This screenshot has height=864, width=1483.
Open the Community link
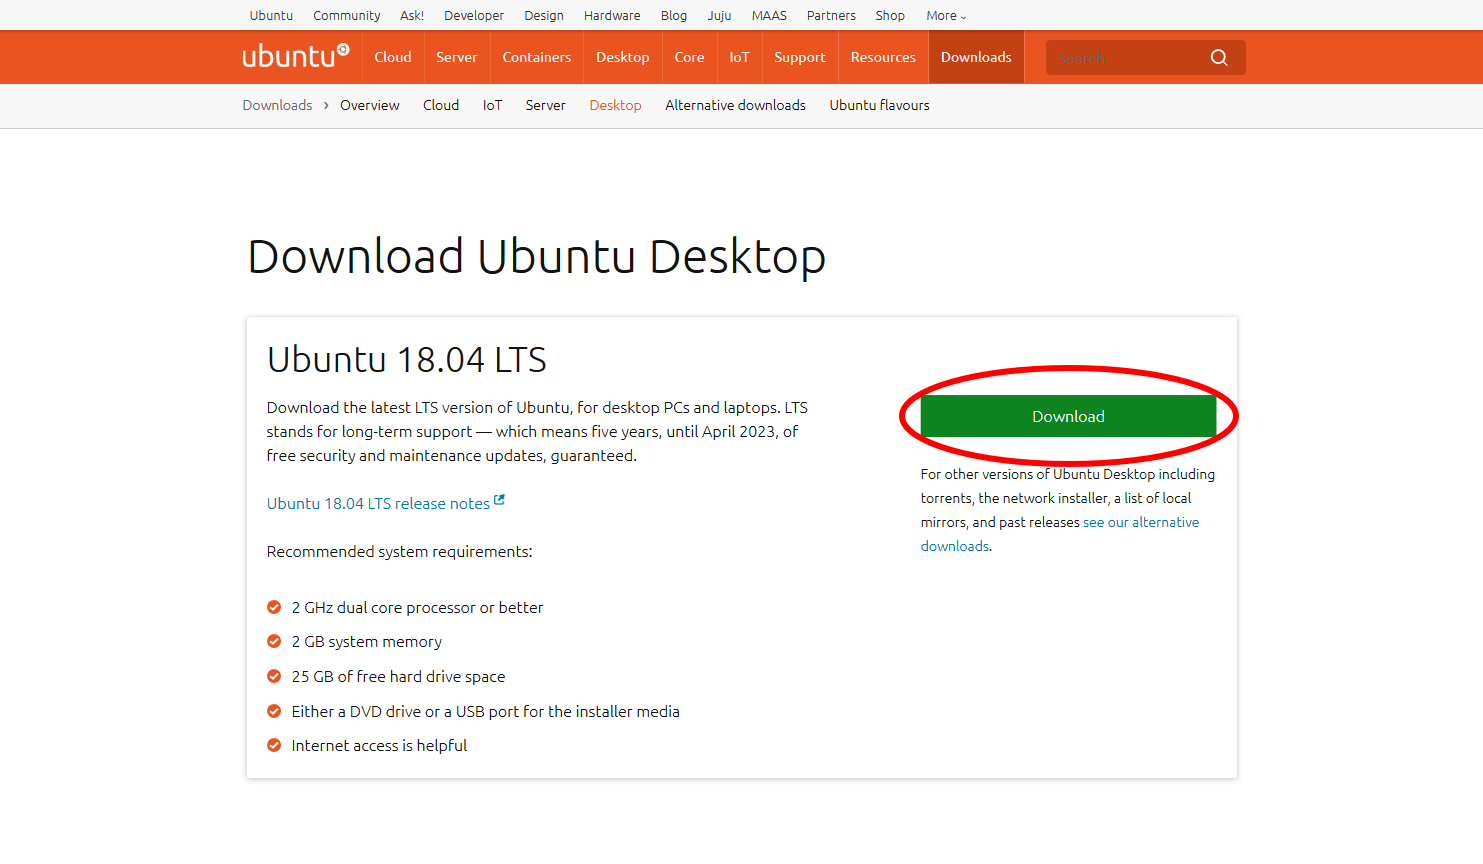(346, 15)
